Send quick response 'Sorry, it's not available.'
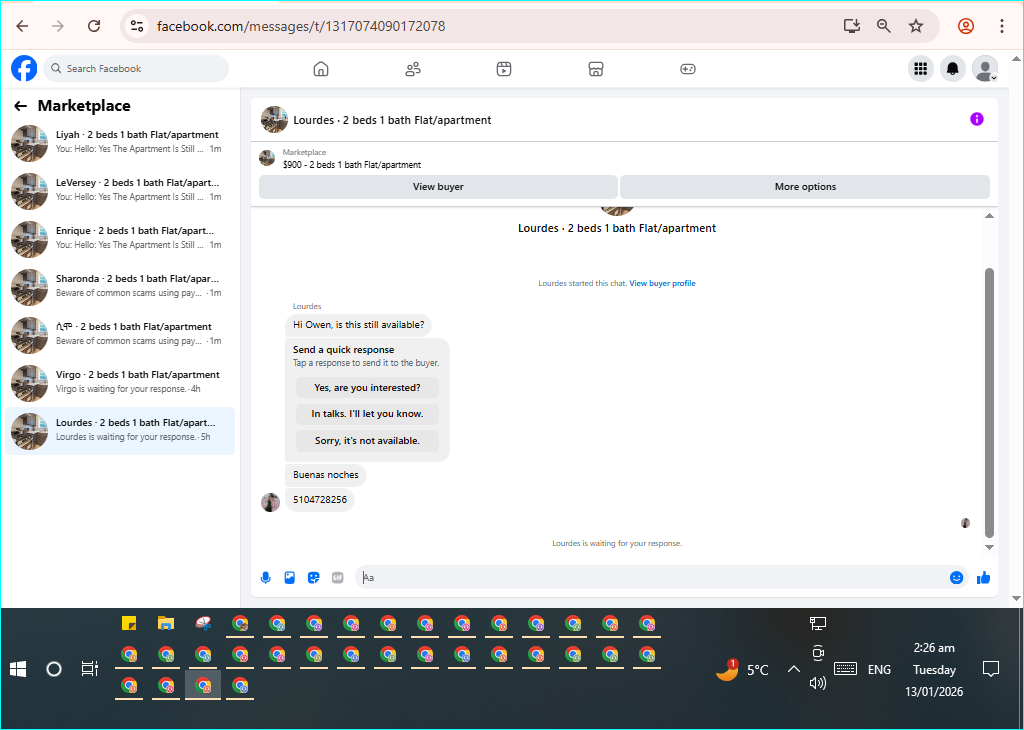 click(367, 441)
